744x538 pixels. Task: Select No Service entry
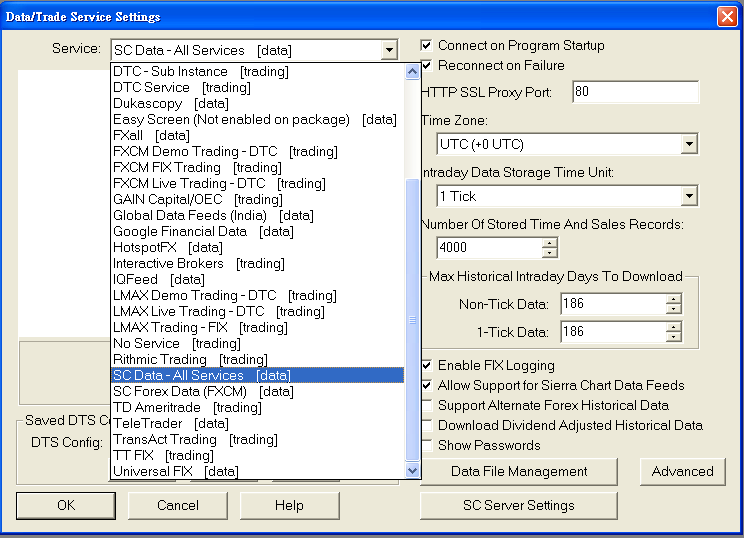(x=258, y=343)
